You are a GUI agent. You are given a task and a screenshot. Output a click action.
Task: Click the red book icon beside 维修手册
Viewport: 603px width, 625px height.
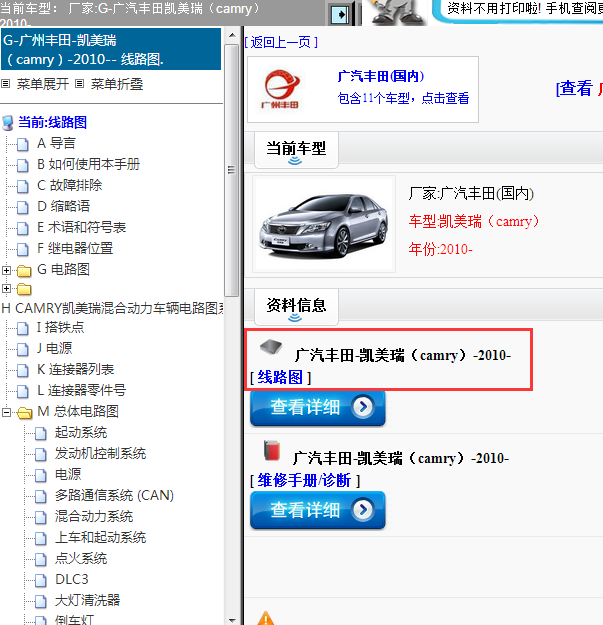tap(272, 450)
